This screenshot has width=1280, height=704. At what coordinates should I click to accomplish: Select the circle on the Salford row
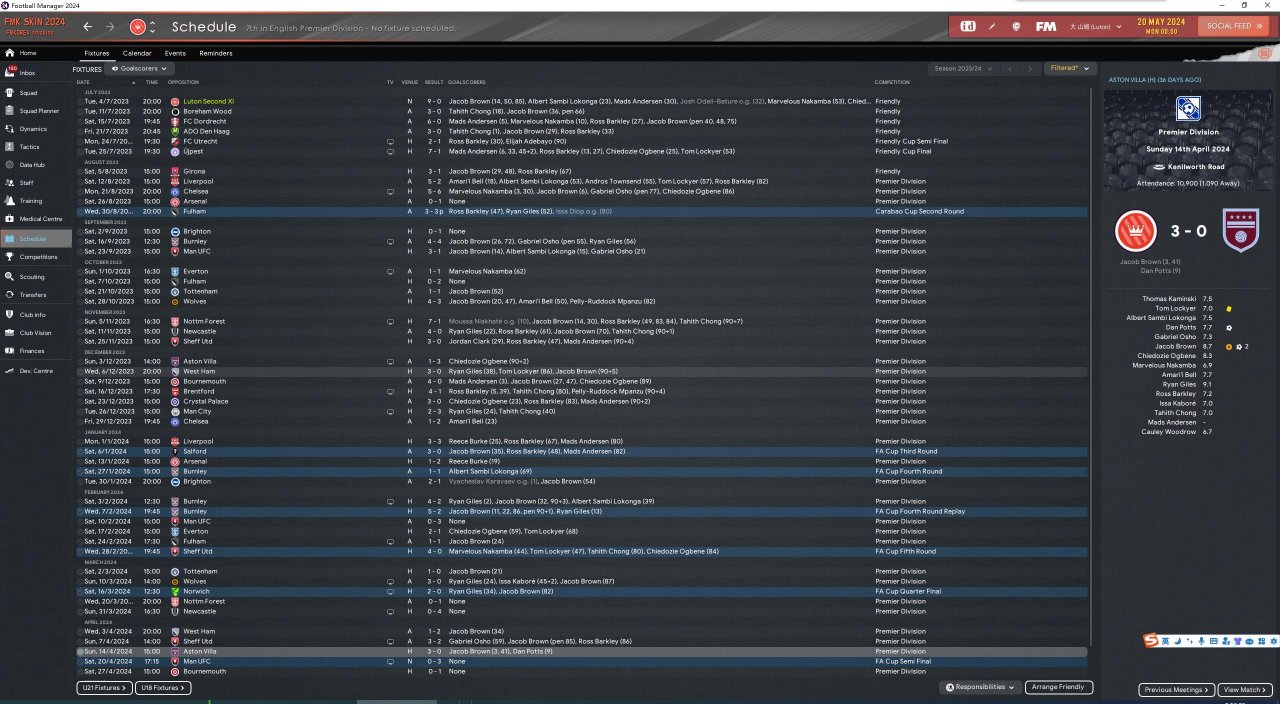point(82,451)
